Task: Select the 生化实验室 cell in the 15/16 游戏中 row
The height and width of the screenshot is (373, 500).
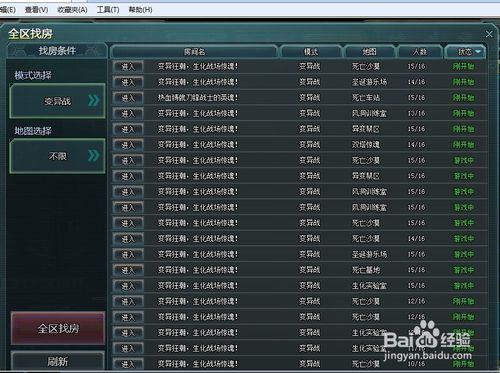Action: pyautogui.click(x=369, y=286)
